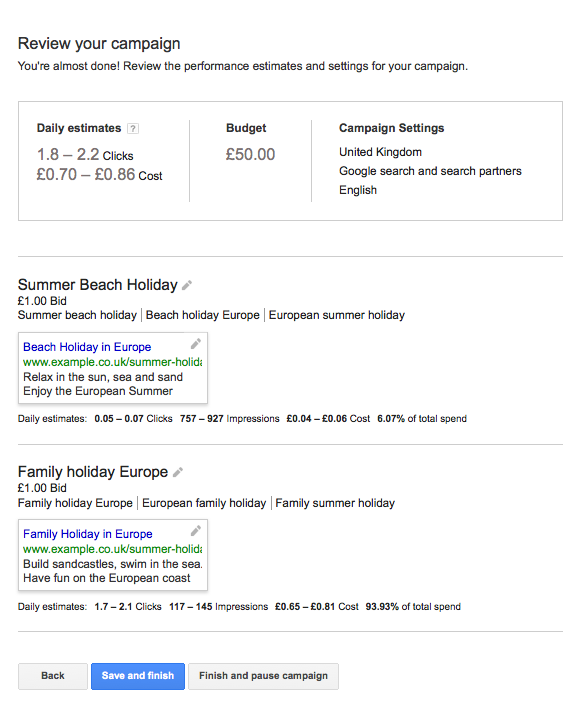Image resolution: width=582 pixels, height=709 pixels.
Task: Click the Beach holiday Europe keyword
Action: click(x=203, y=315)
